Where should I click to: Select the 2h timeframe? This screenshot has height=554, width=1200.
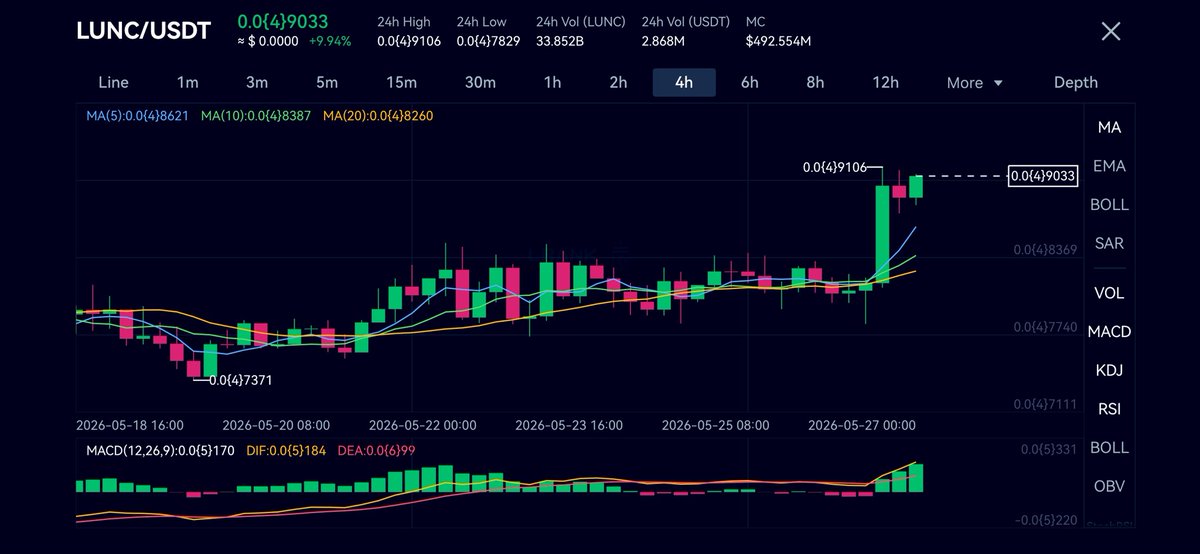tap(618, 83)
